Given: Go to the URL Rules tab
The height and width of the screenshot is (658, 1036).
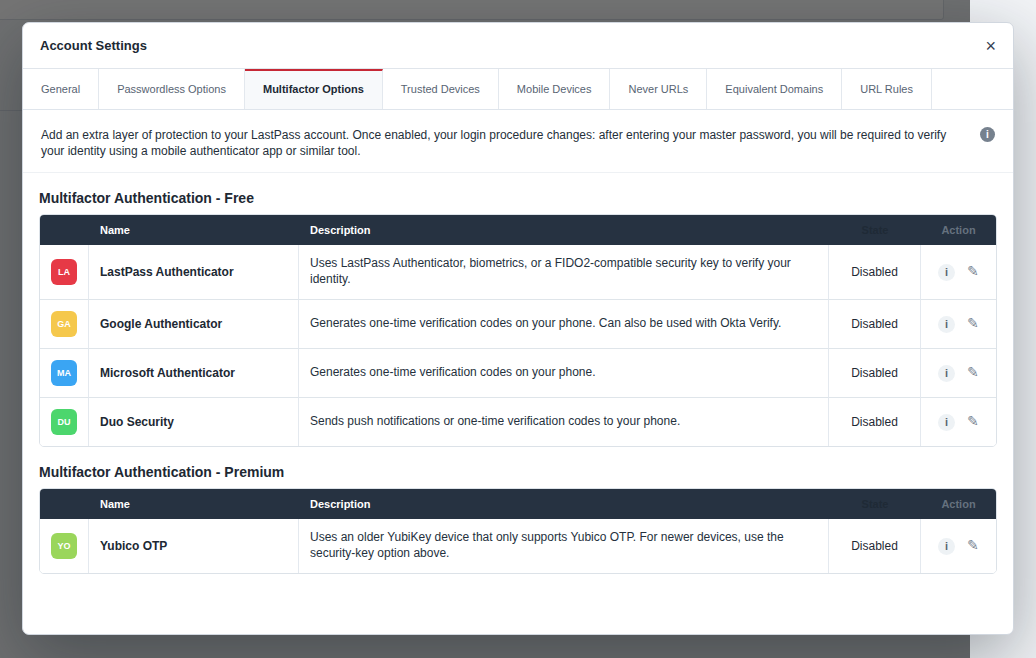Looking at the screenshot, I should coord(887,89).
